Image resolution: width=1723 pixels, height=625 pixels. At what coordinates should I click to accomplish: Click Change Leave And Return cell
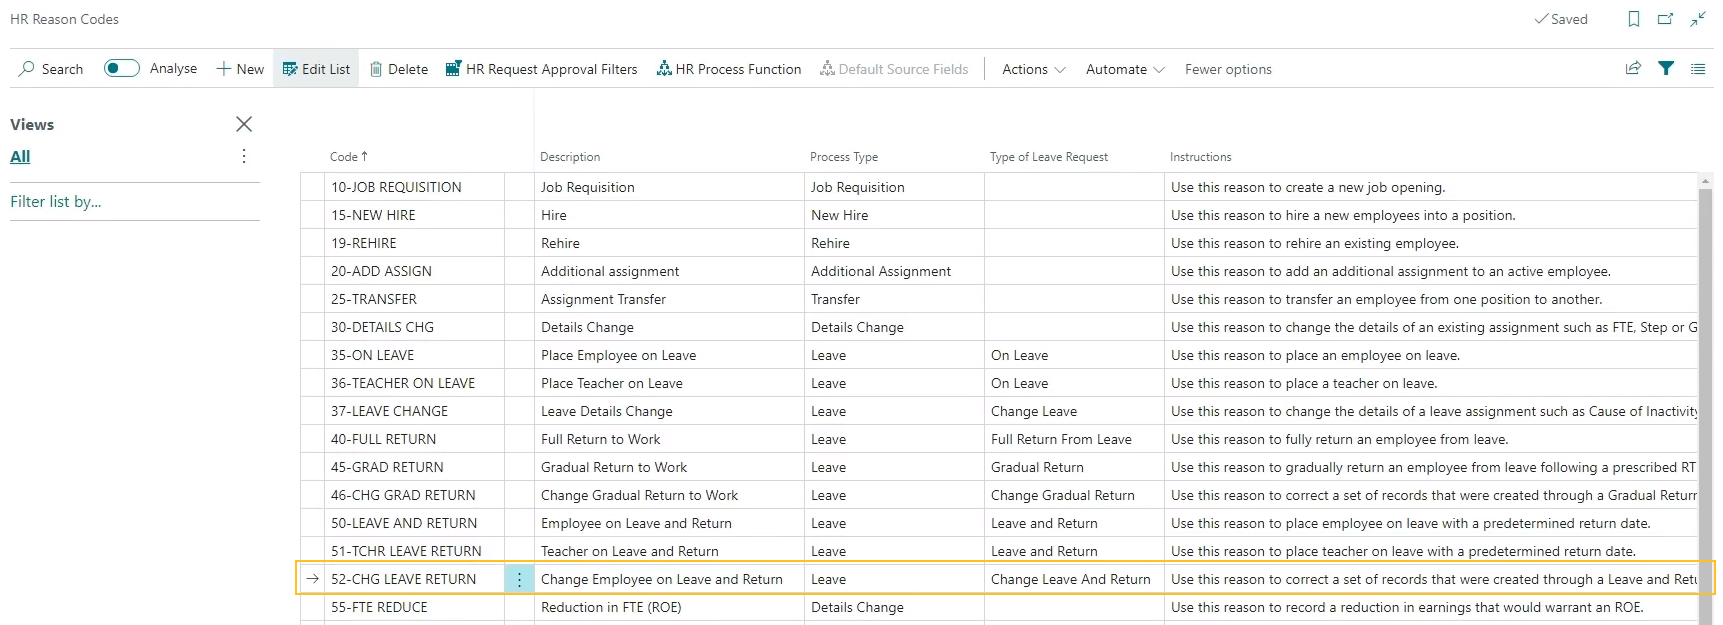pos(1074,579)
